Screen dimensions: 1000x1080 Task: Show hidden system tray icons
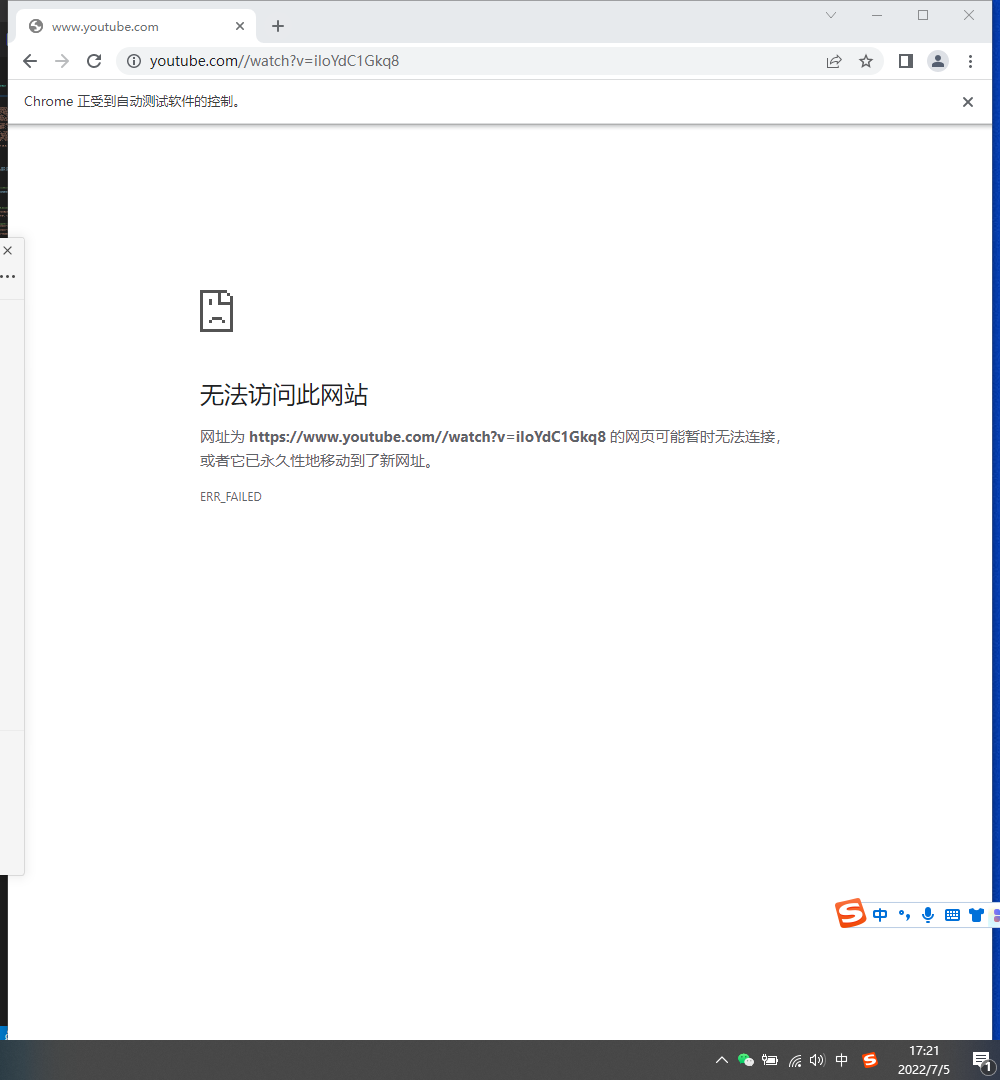pyautogui.click(x=721, y=1060)
